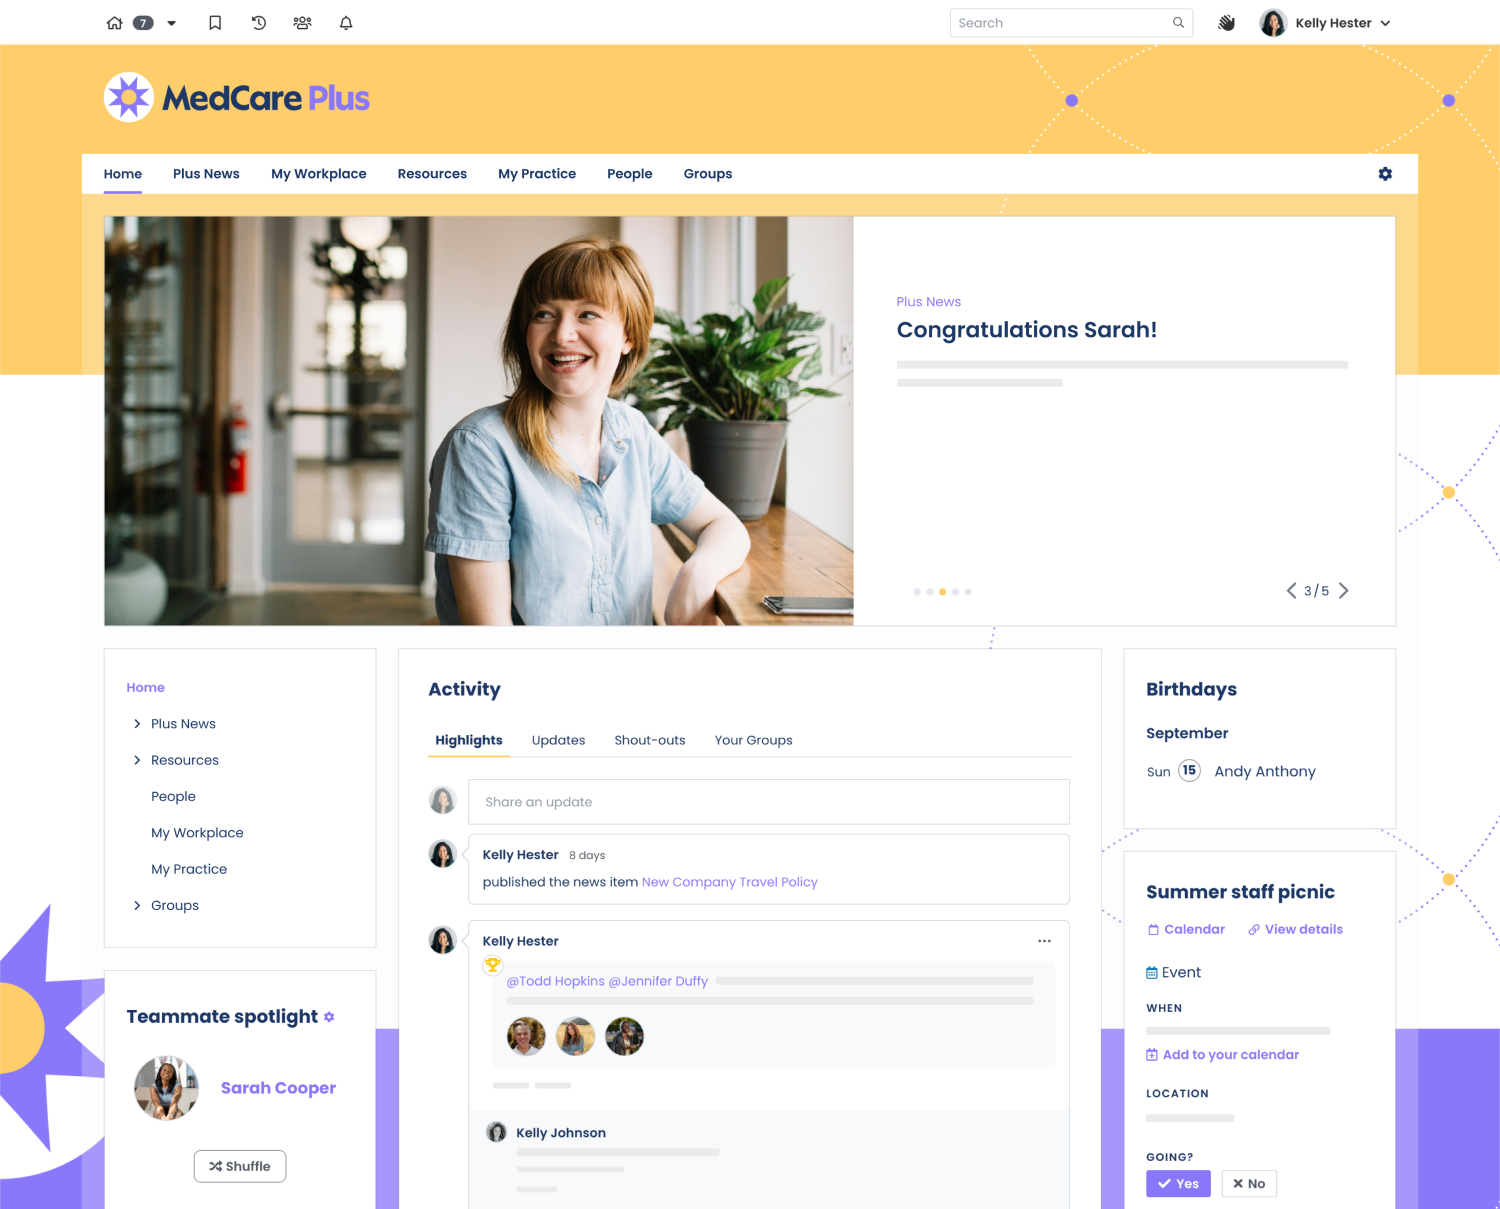Open My Workplace in the navigation bar
Screen dimensions: 1500x1209
click(318, 174)
